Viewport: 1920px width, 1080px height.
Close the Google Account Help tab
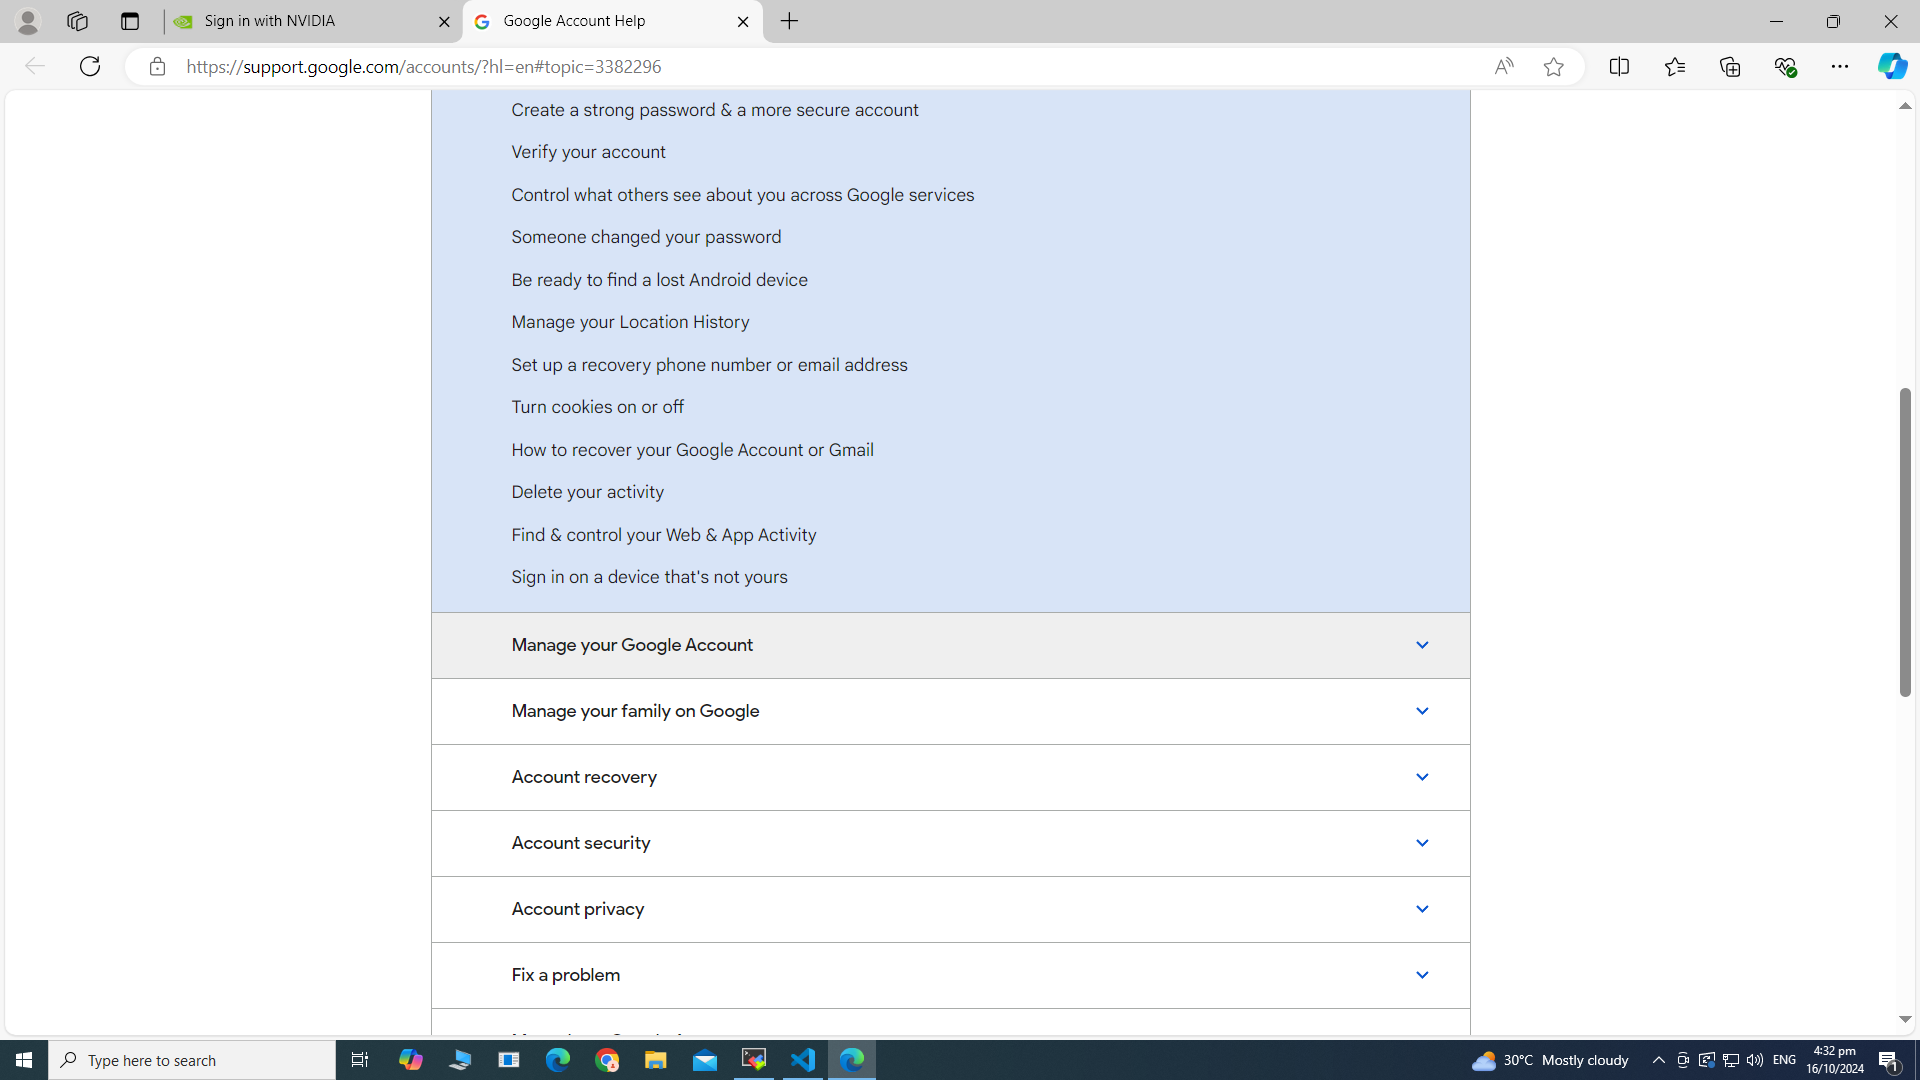point(743,21)
